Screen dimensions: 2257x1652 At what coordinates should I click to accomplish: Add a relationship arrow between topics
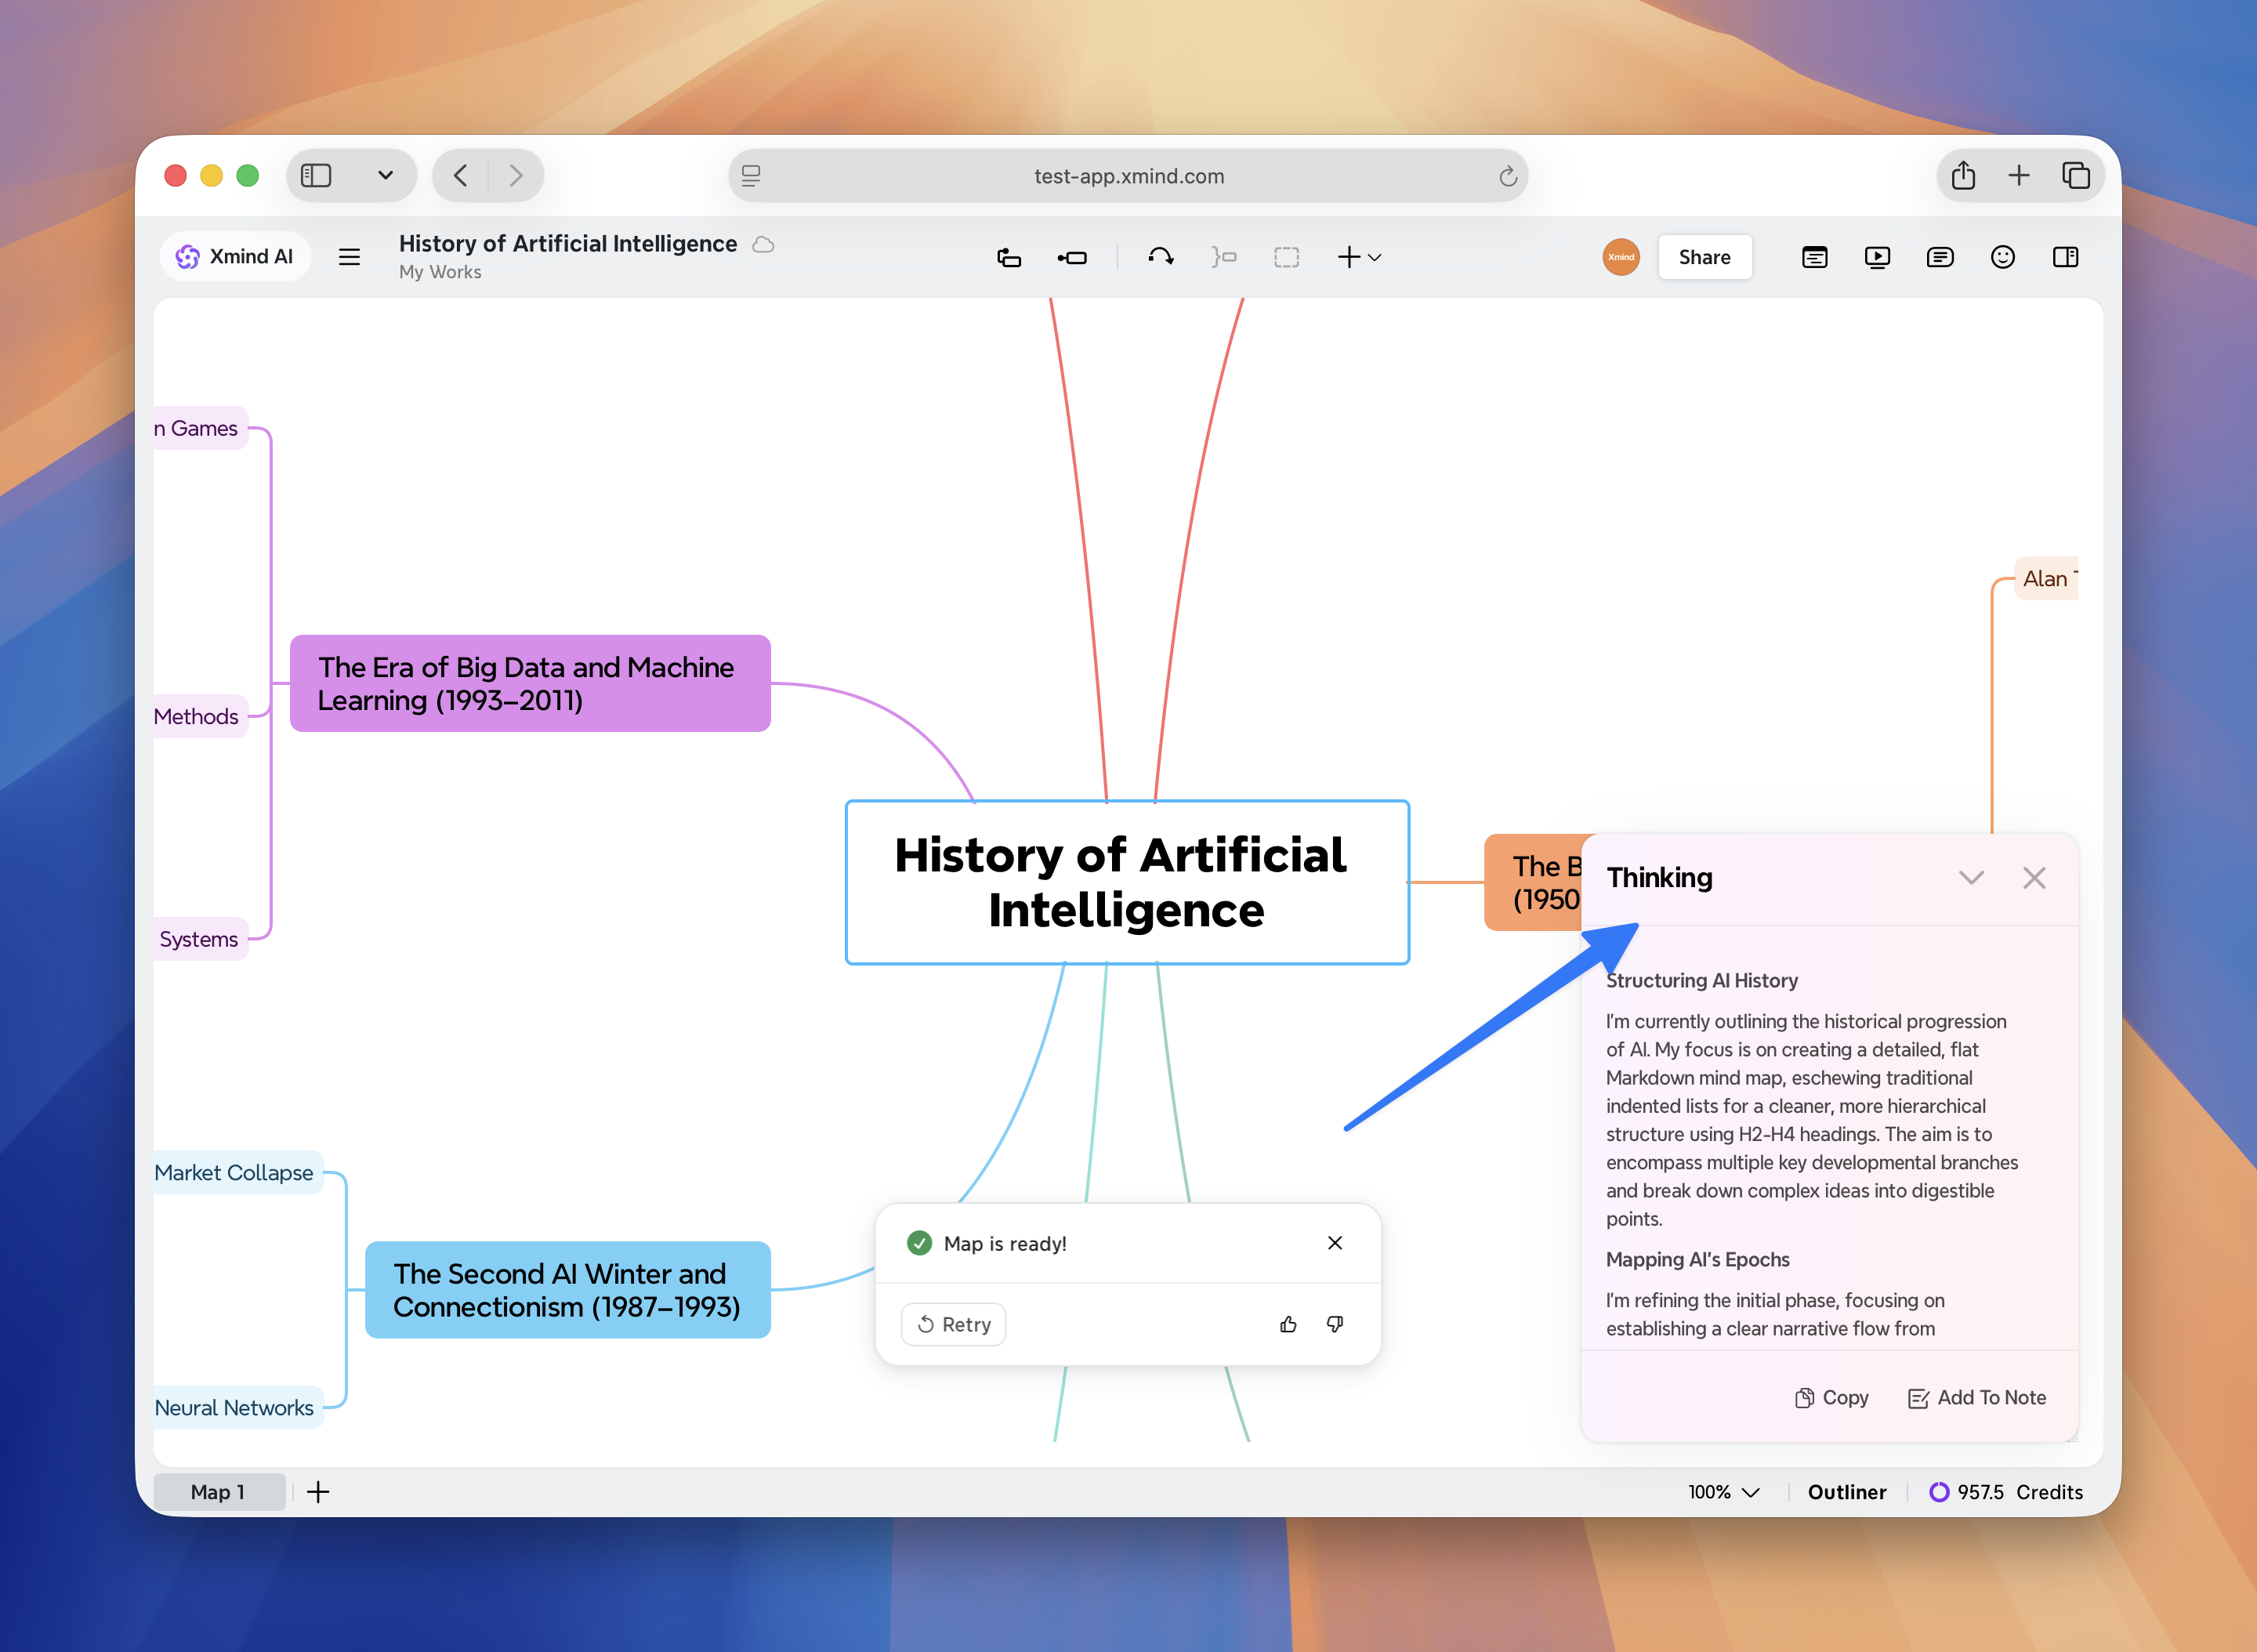1161,257
